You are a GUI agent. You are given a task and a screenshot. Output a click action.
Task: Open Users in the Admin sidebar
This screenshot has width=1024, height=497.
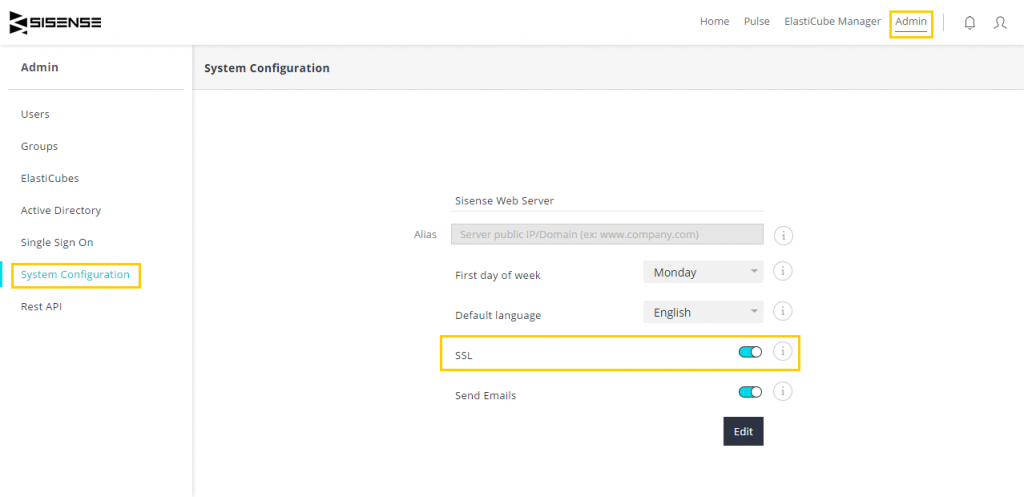click(35, 114)
